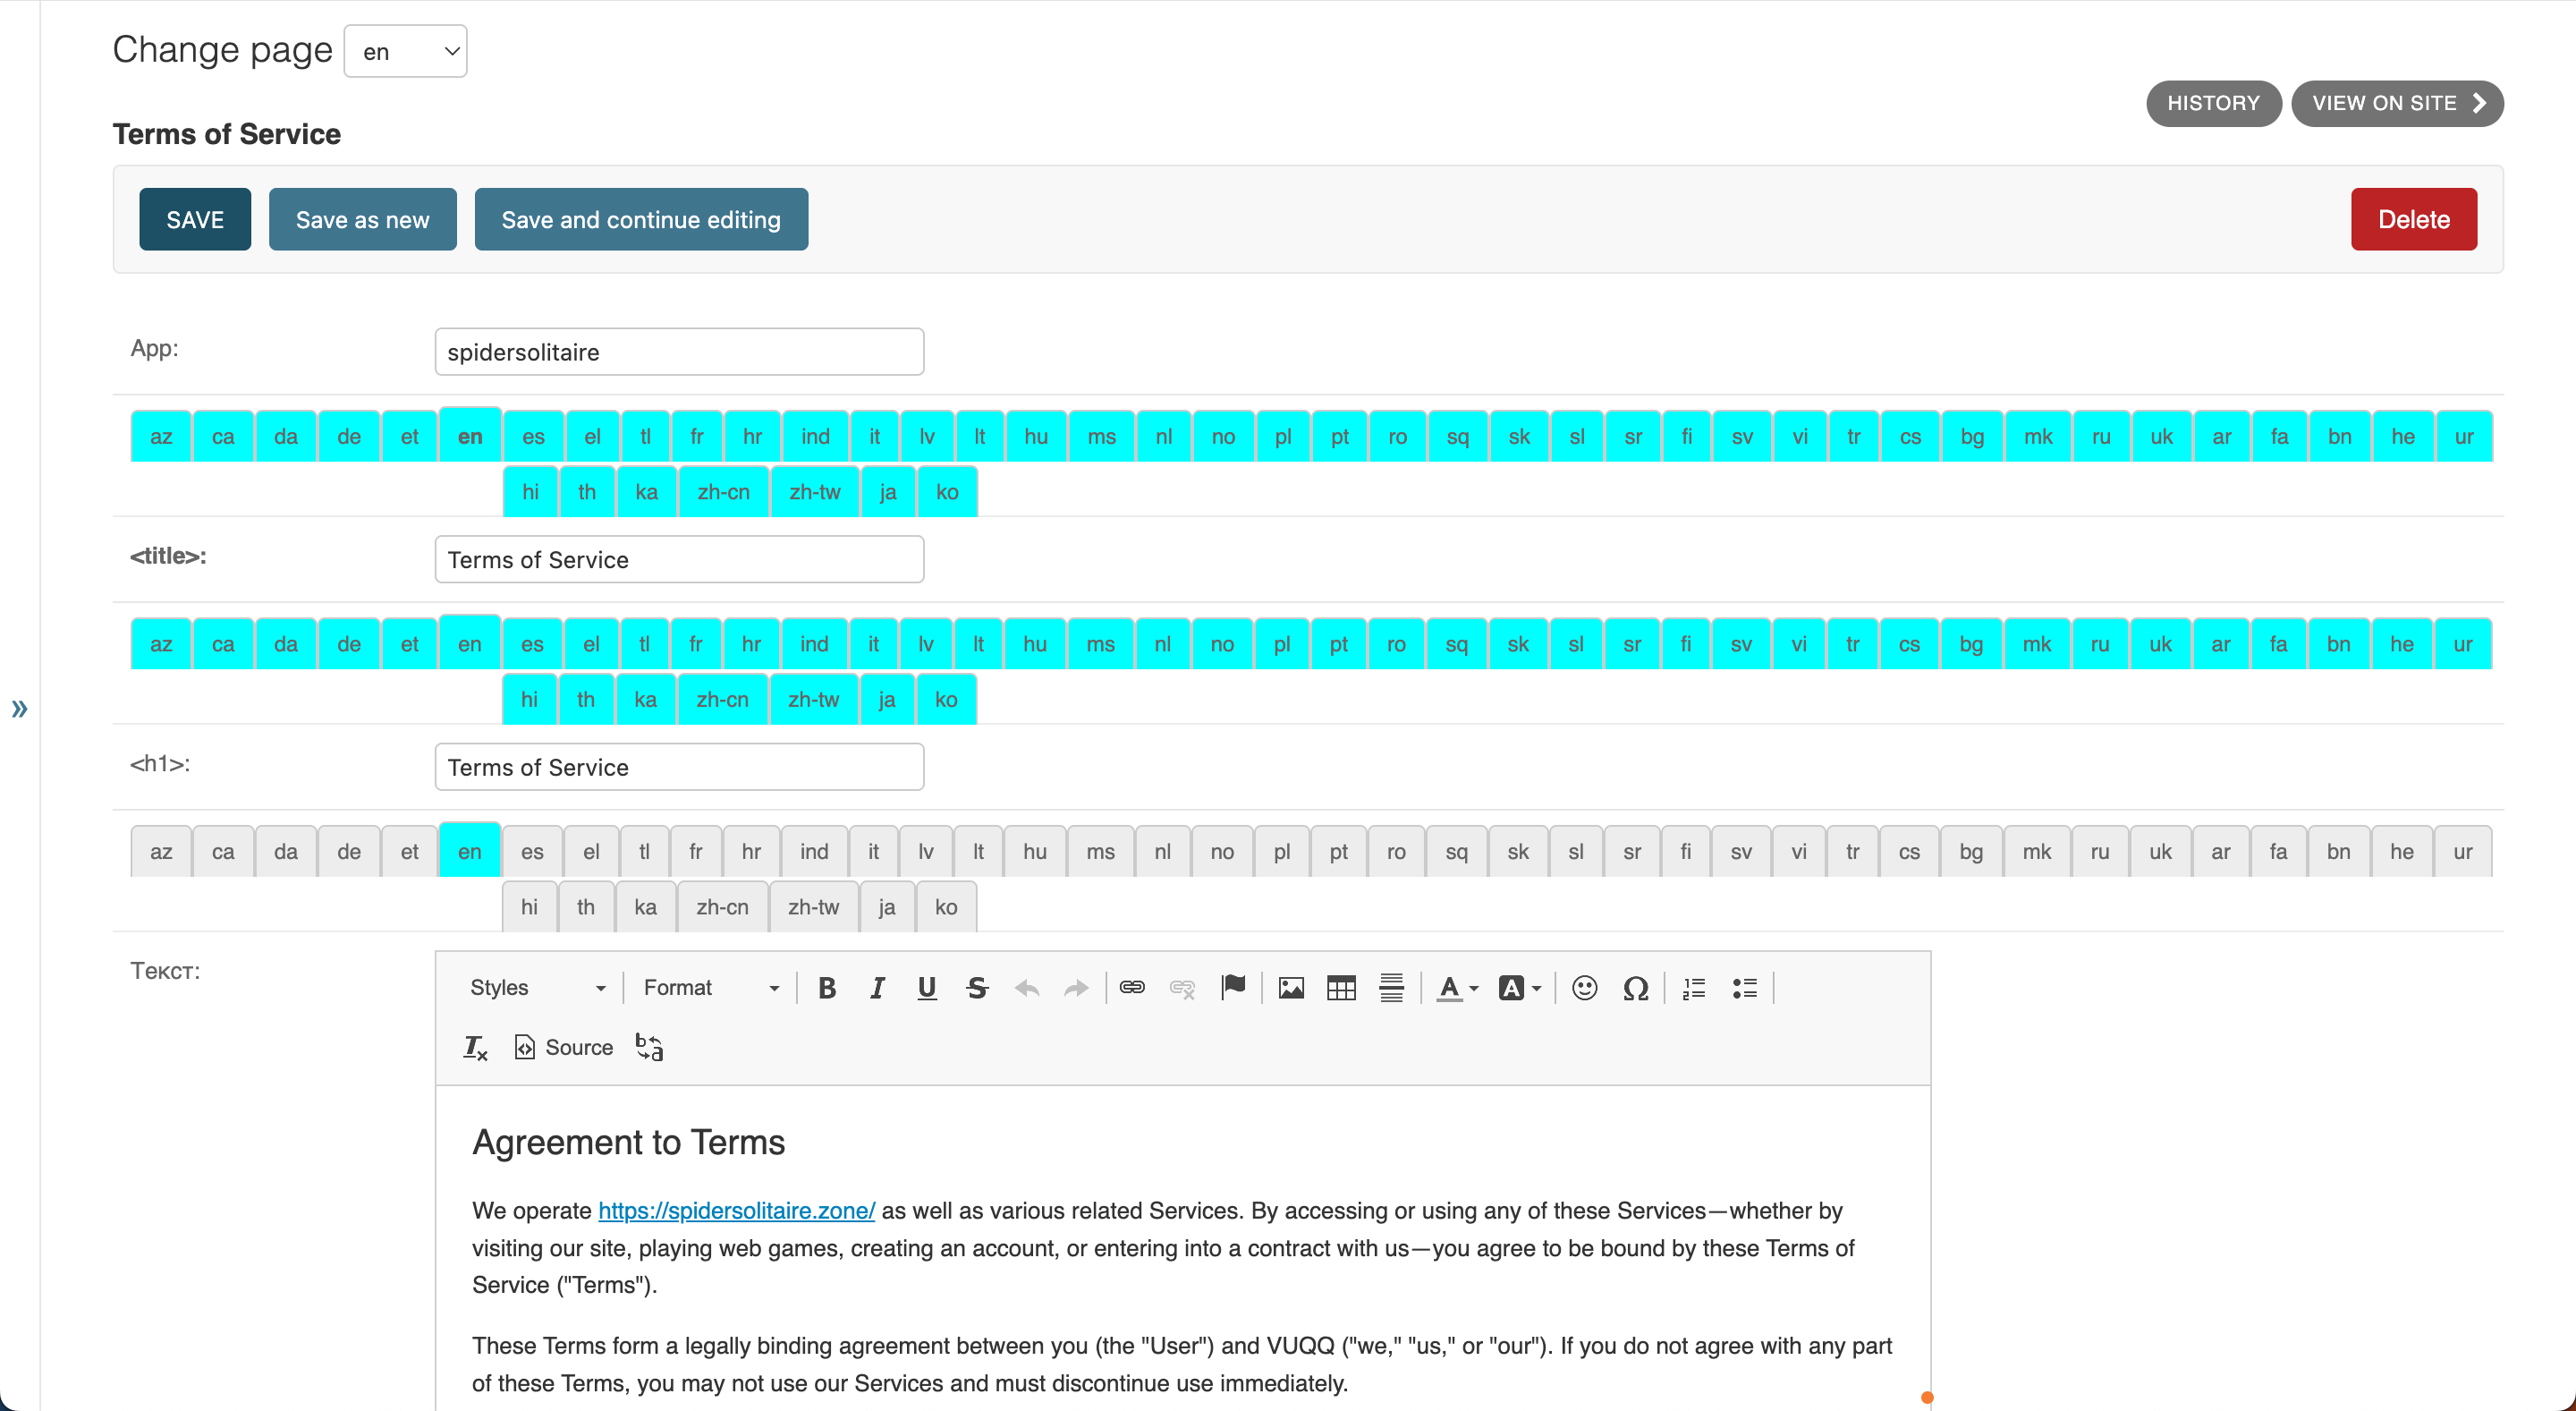Insert a numbered list
Screen dimensions: 2576x1411
[1693, 988]
